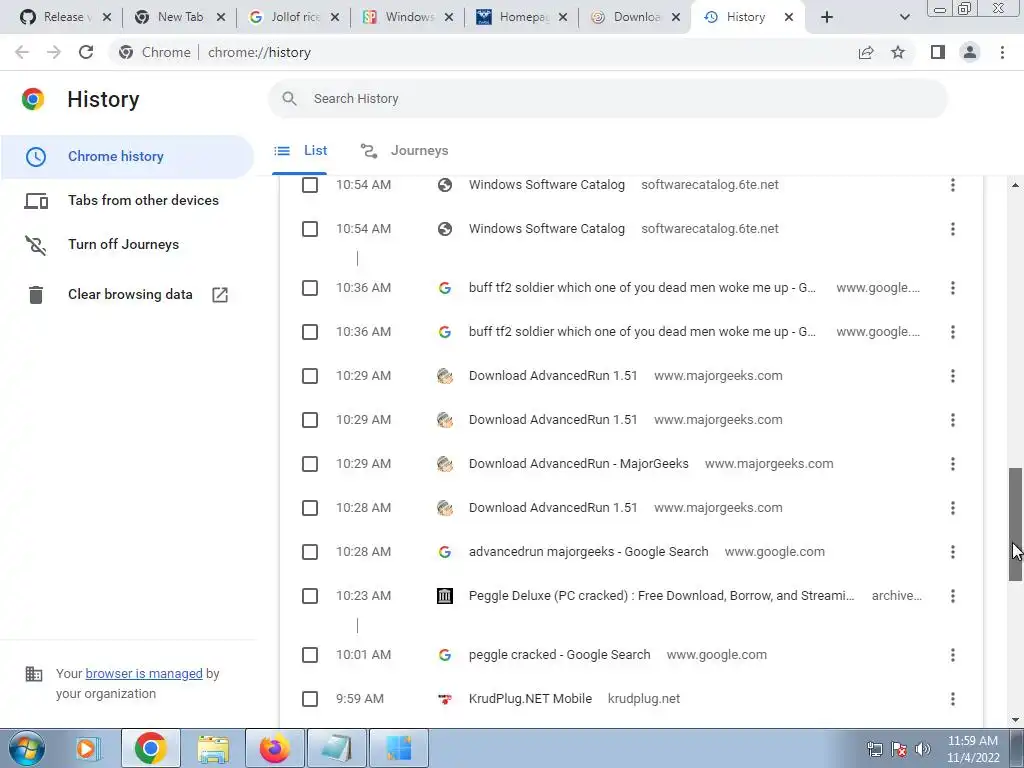Open actions menu for Peggle Deluxe entry
1024x768 pixels.
coord(952,596)
